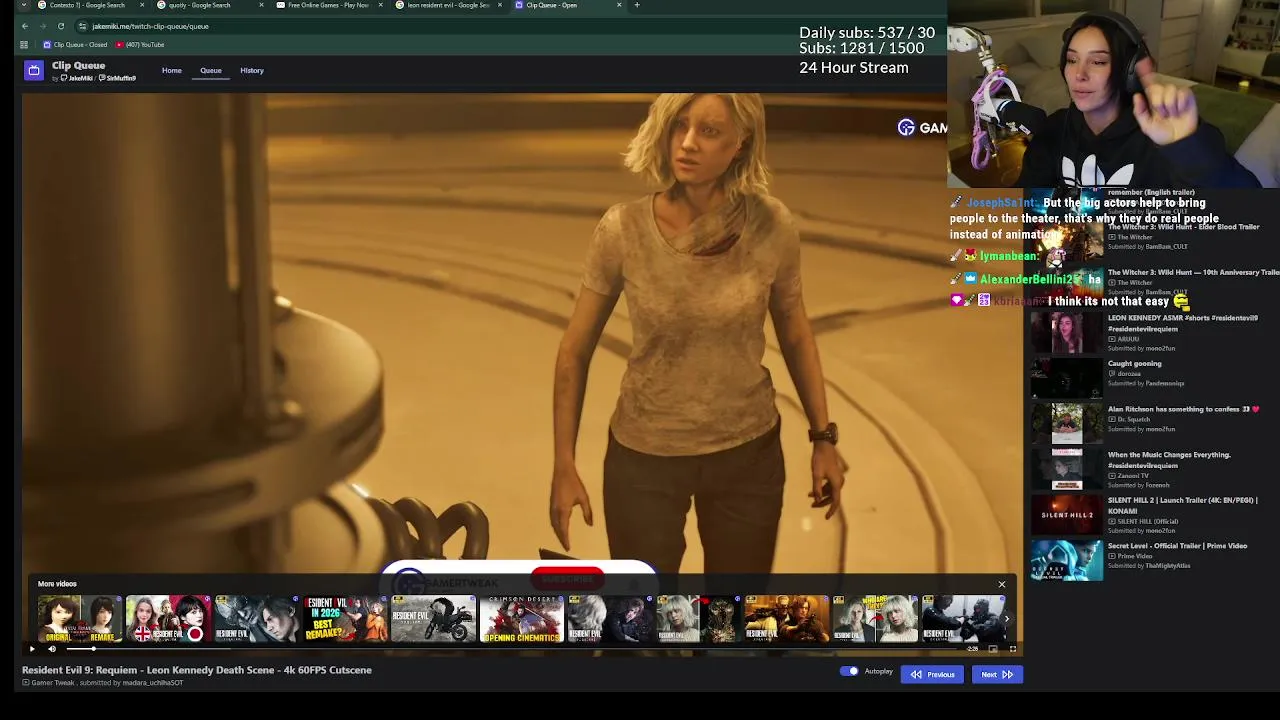Open the '(407) YouTube' bookmark

point(140,45)
